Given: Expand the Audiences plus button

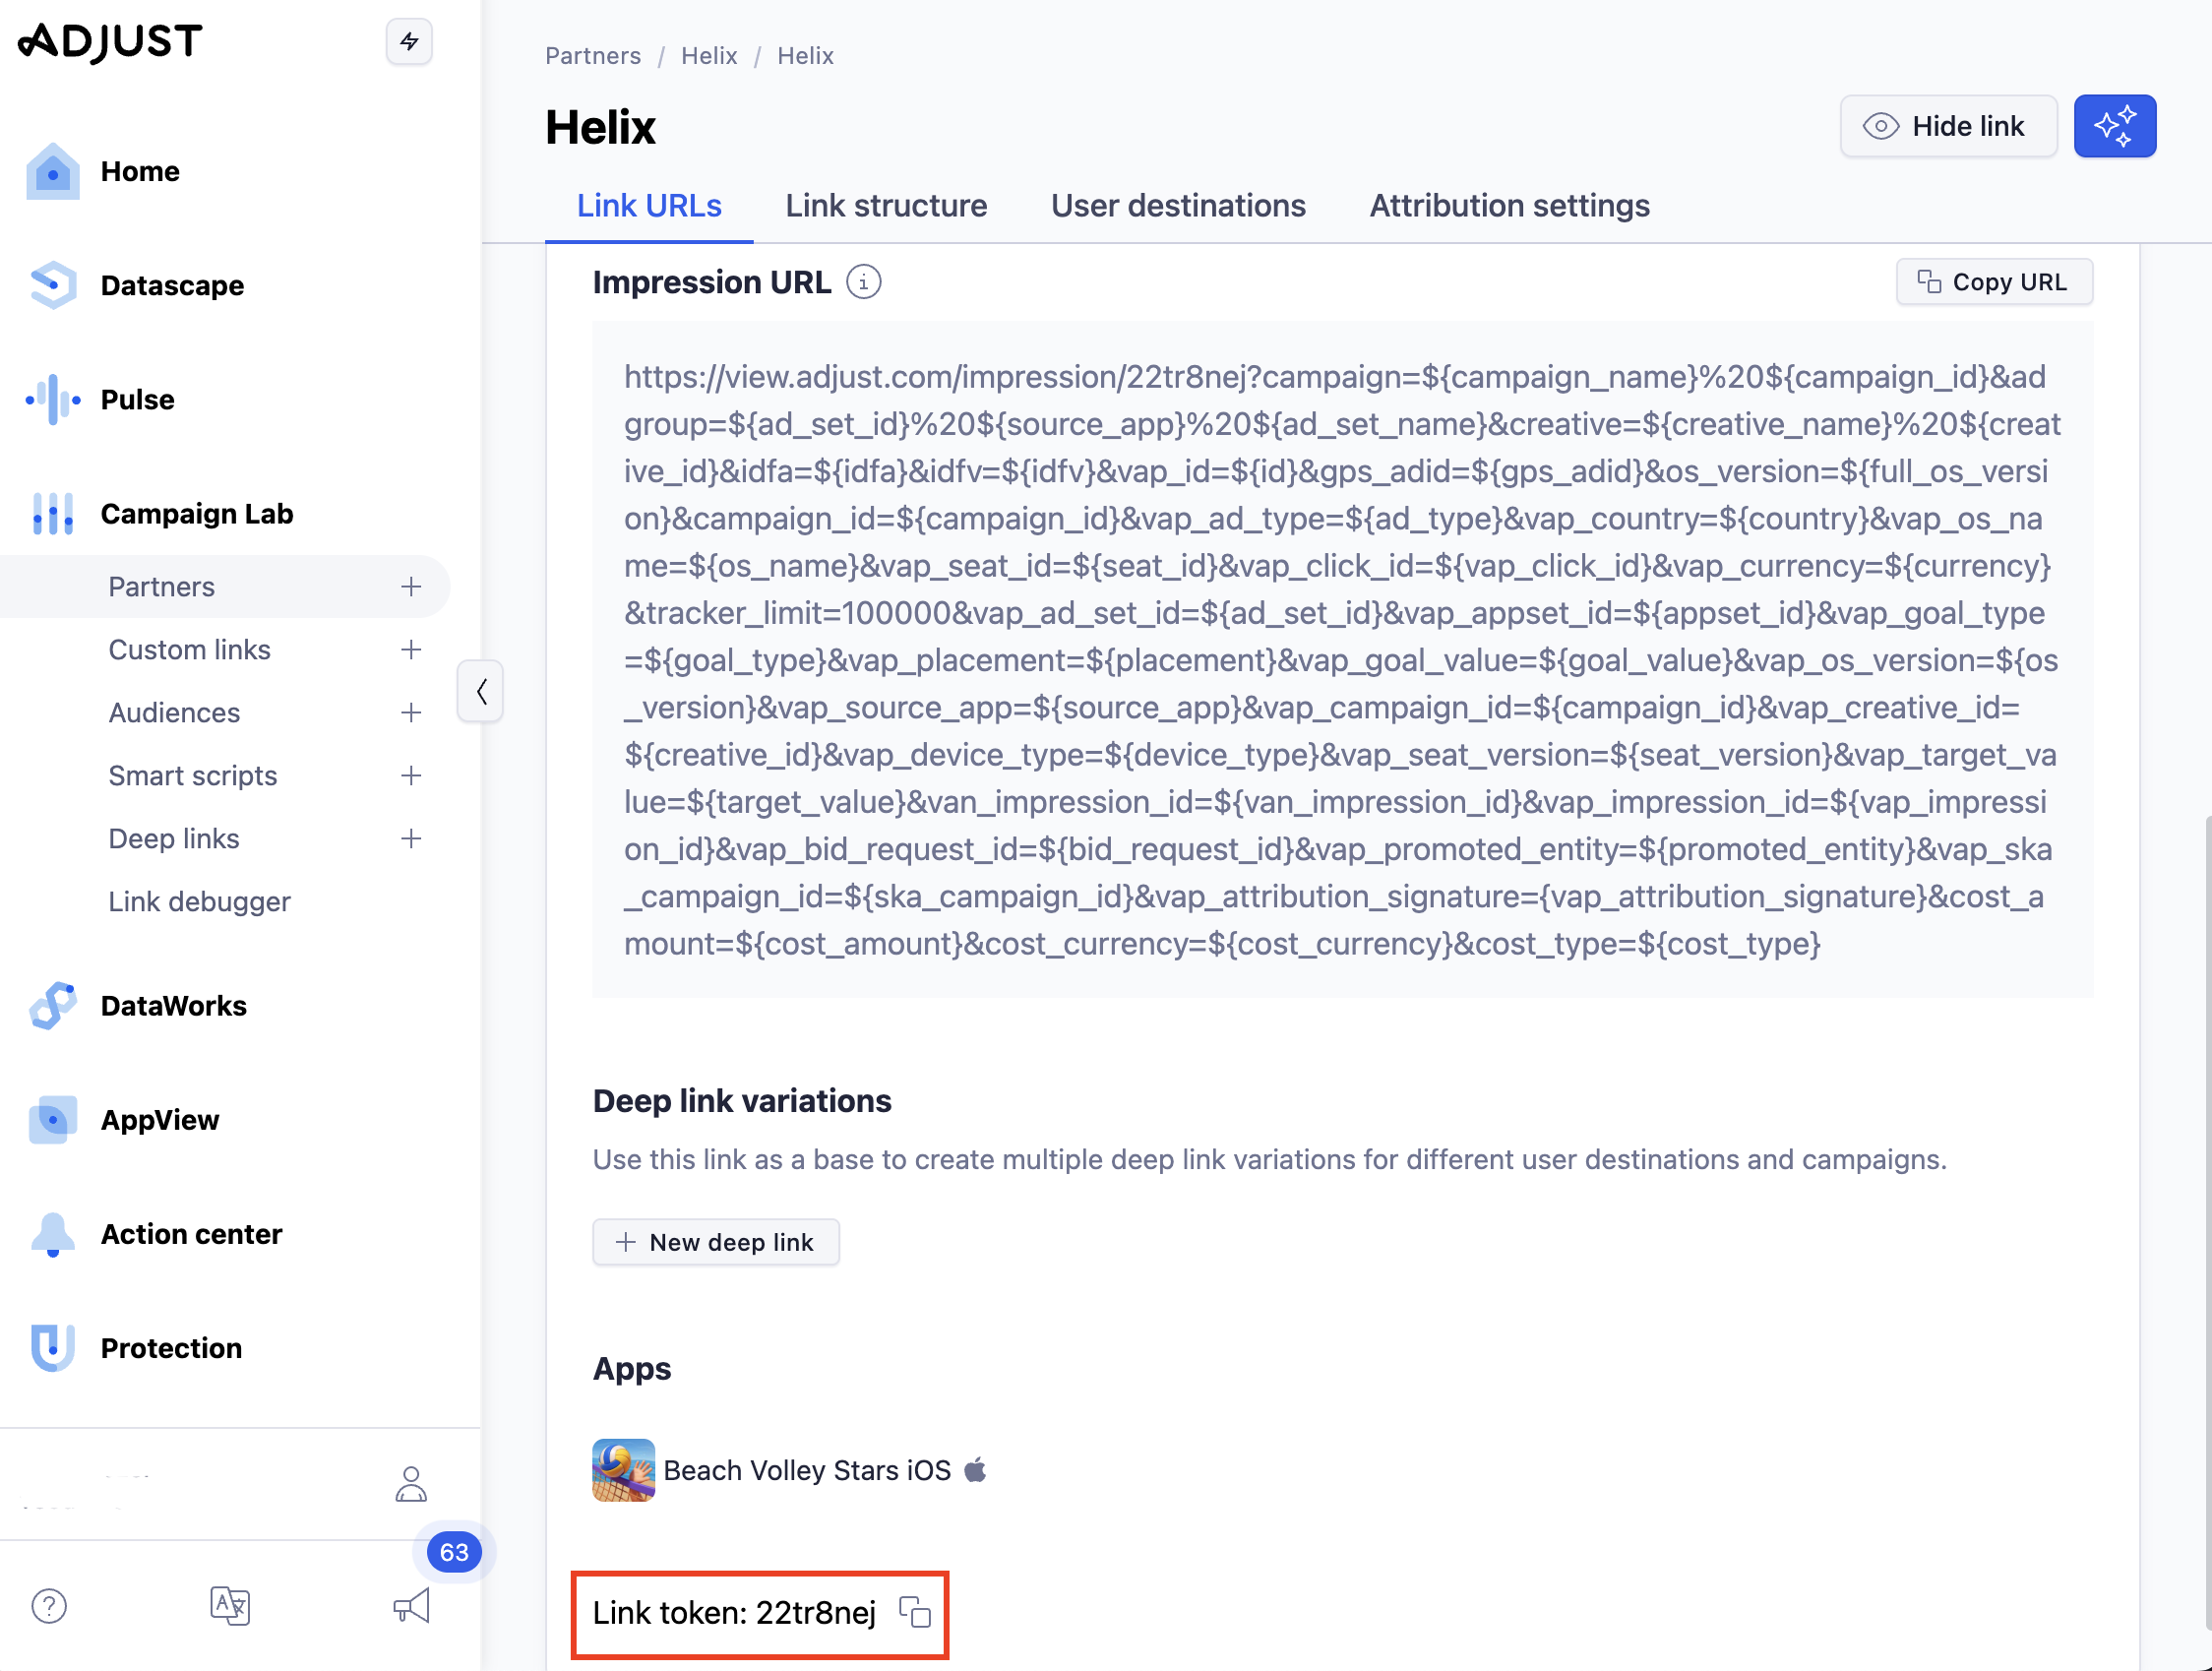Looking at the screenshot, I should coord(411,712).
